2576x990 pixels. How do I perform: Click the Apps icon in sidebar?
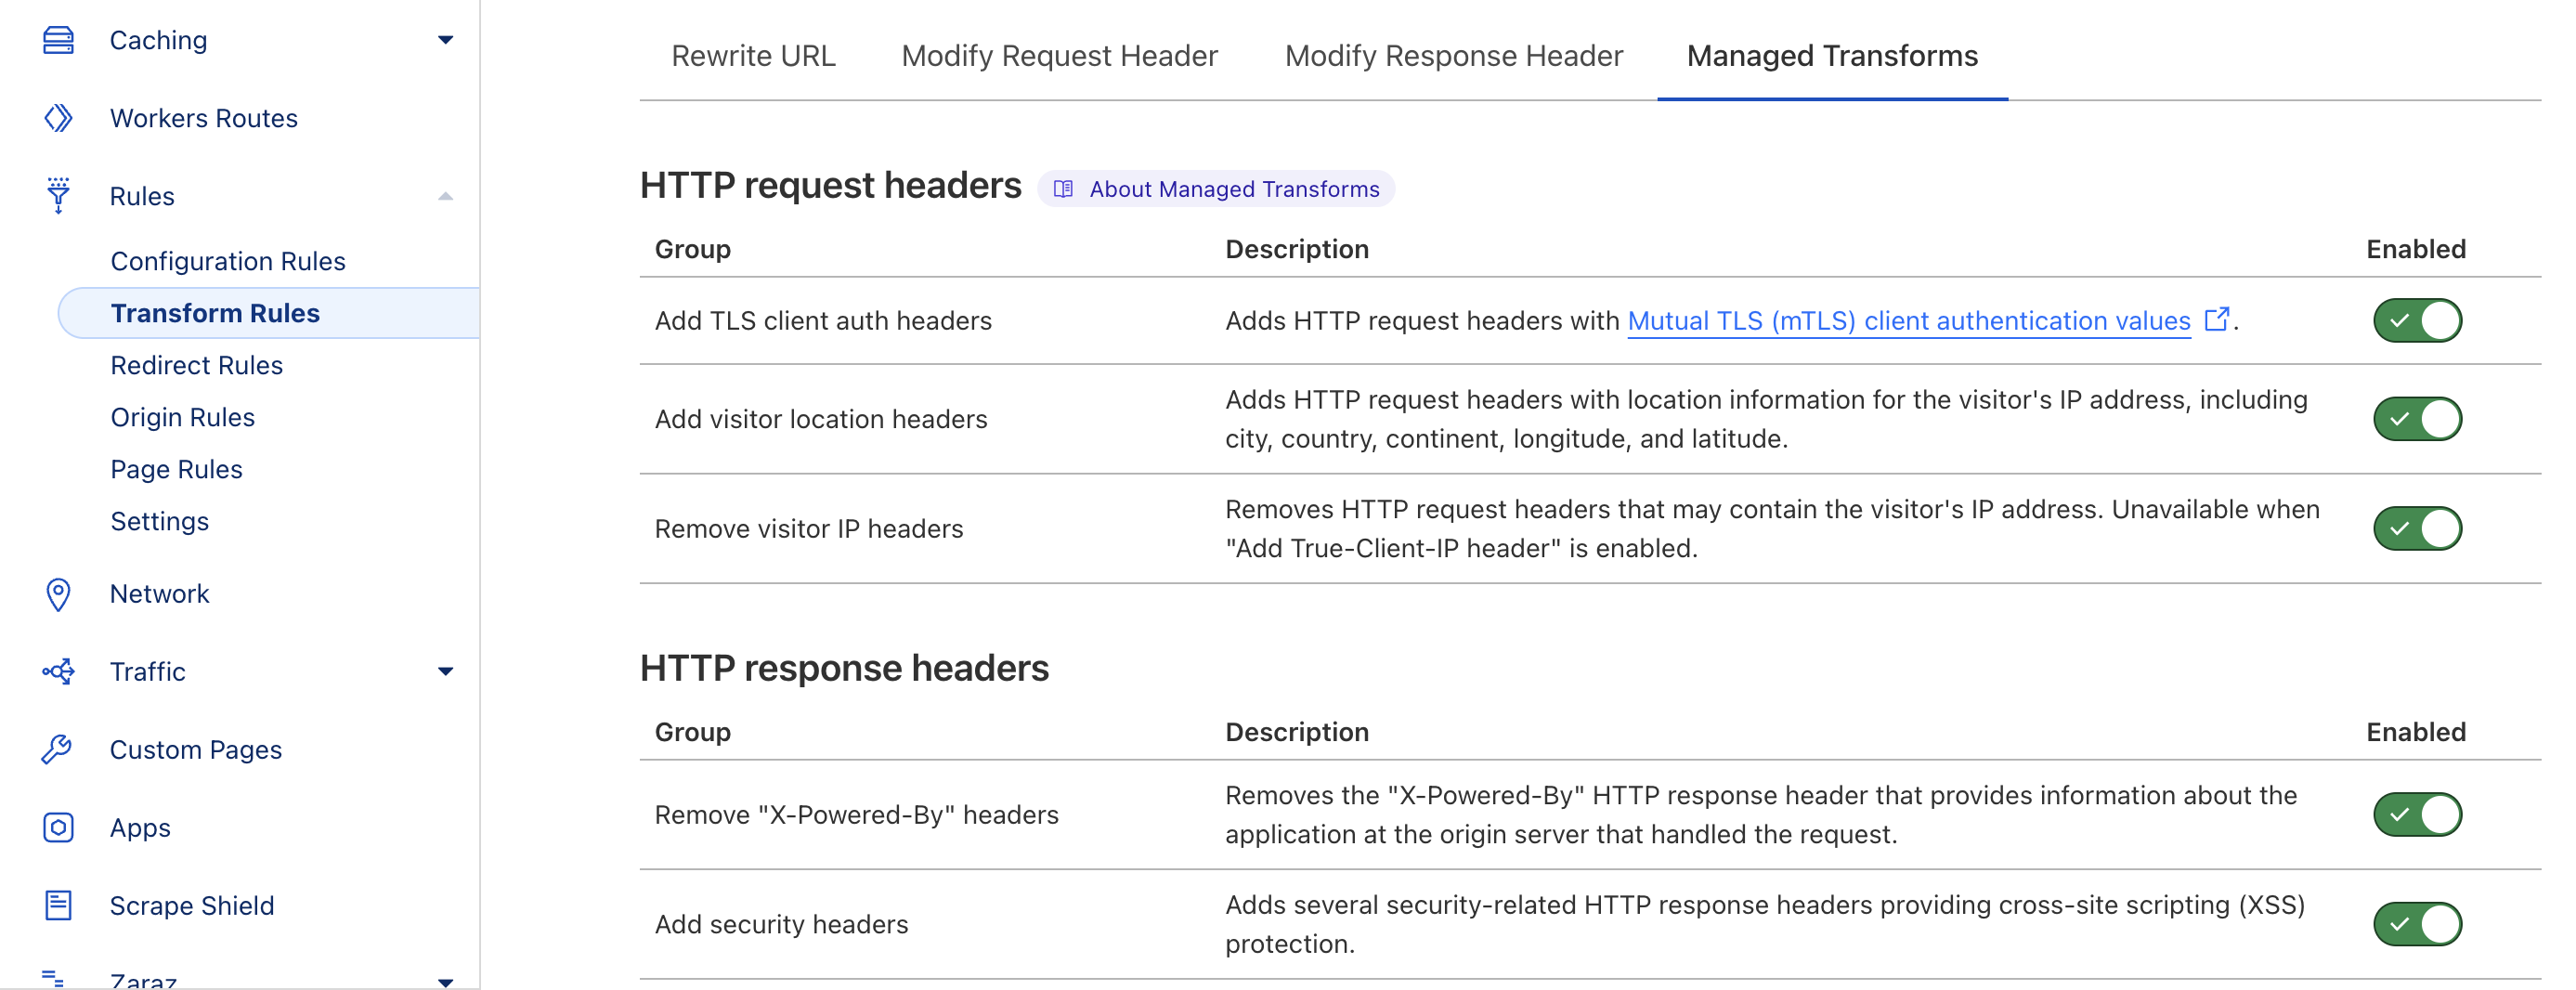coord(58,827)
